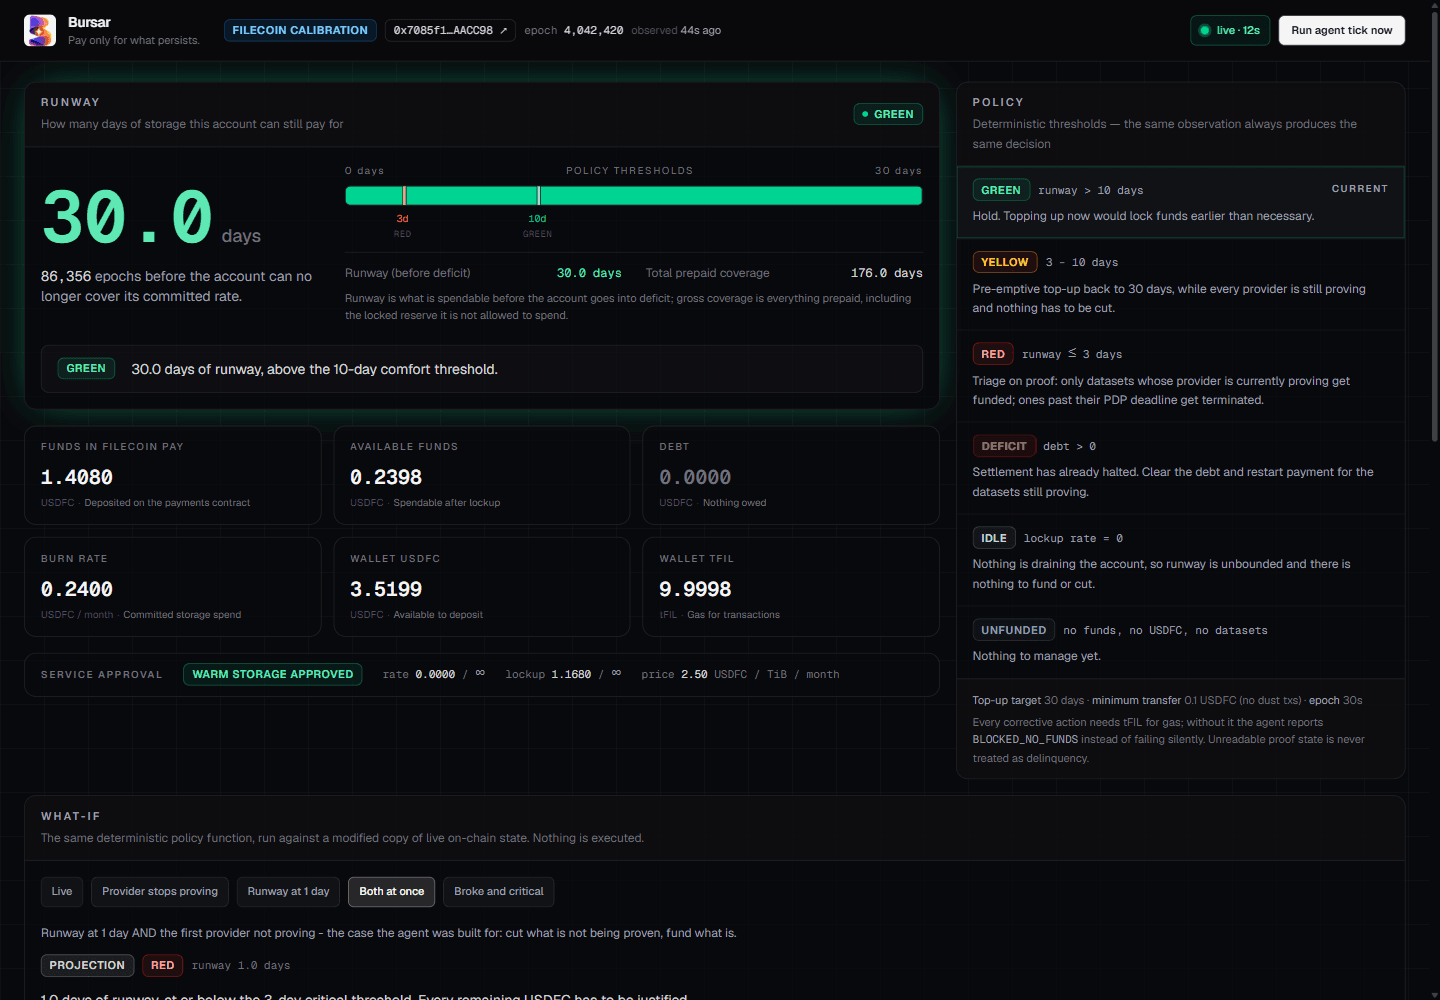This screenshot has width=1440, height=1000.
Task: Select the Filecoin Calibration network badge
Action: click(x=300, y=30)
